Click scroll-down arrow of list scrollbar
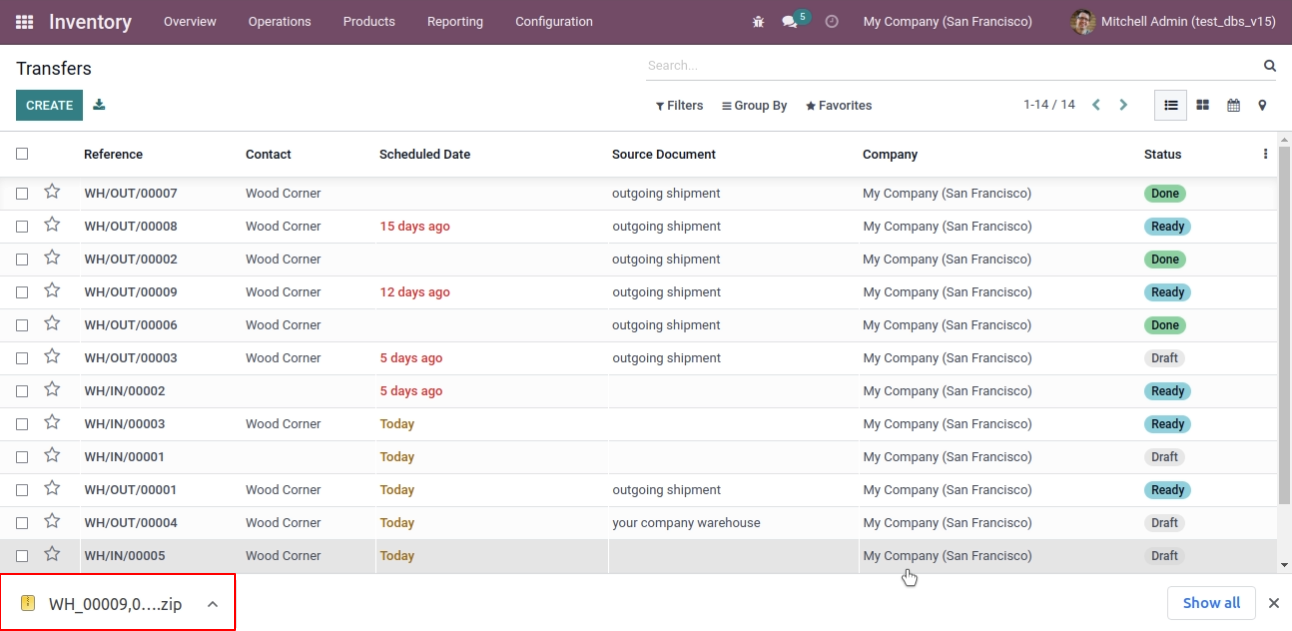 (1284, 565)
